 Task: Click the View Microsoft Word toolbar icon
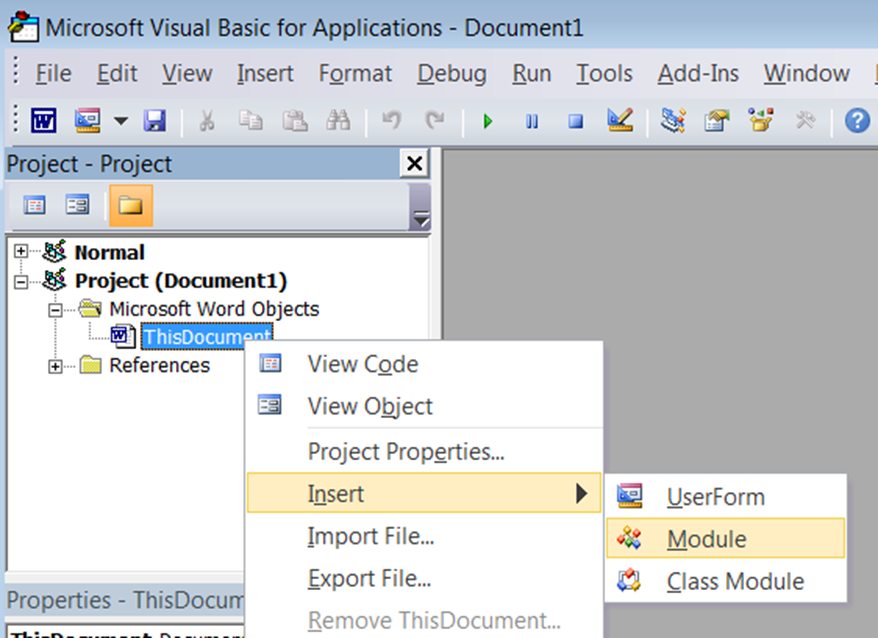tap(43, 120)
